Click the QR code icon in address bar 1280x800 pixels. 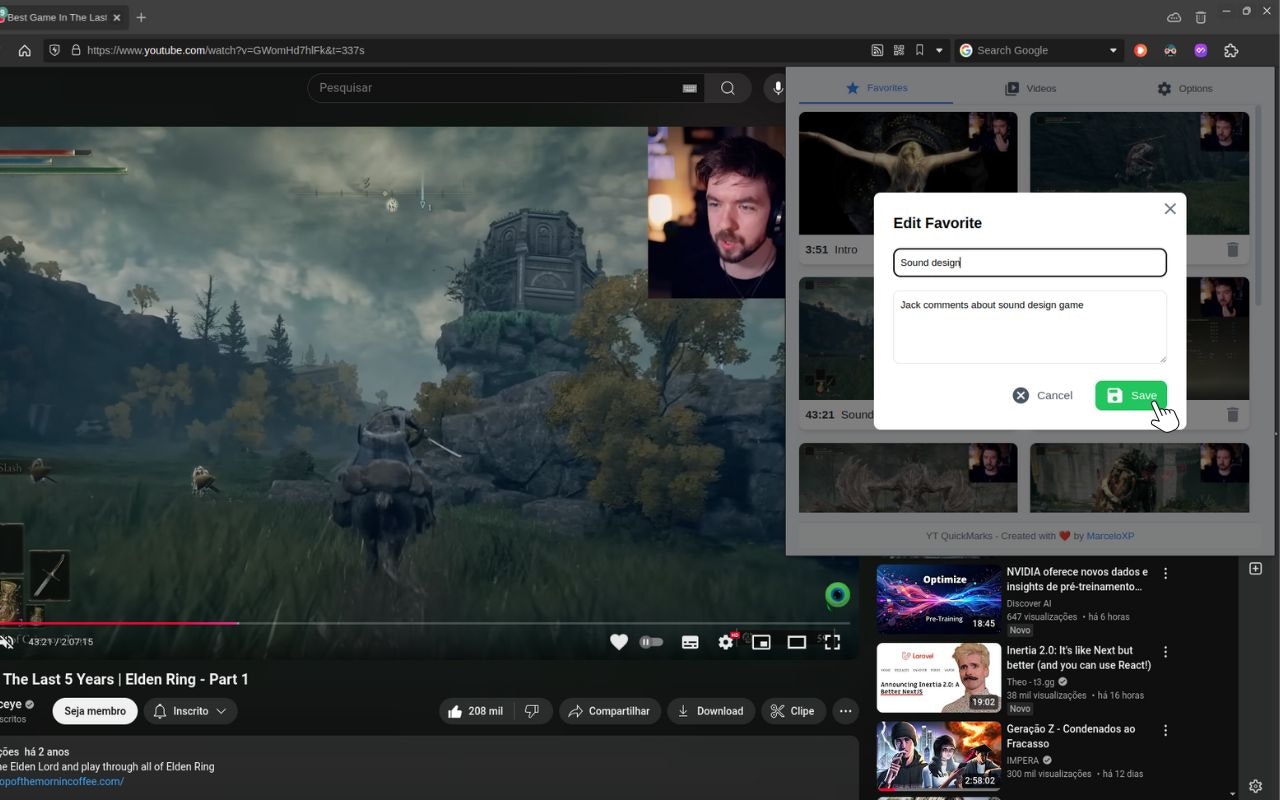click(898, 50)
